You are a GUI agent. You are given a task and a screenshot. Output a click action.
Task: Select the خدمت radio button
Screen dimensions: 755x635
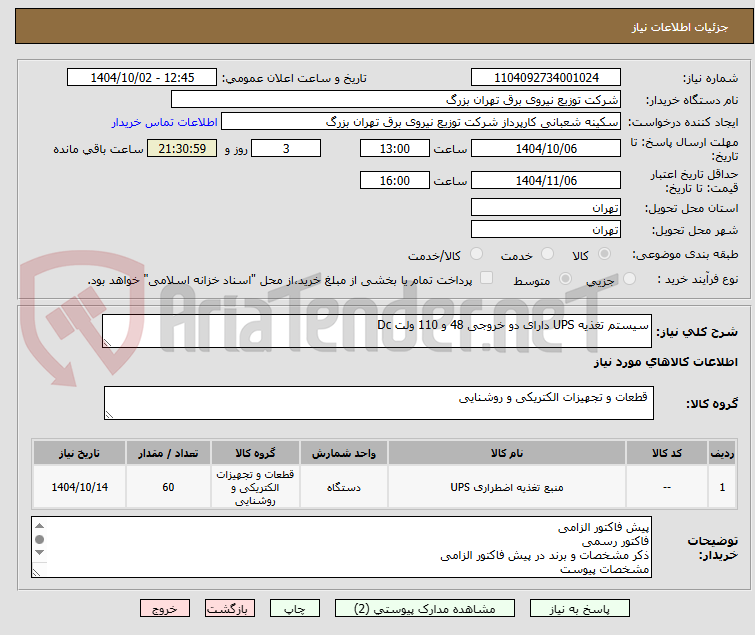click(x=547, y=254)
